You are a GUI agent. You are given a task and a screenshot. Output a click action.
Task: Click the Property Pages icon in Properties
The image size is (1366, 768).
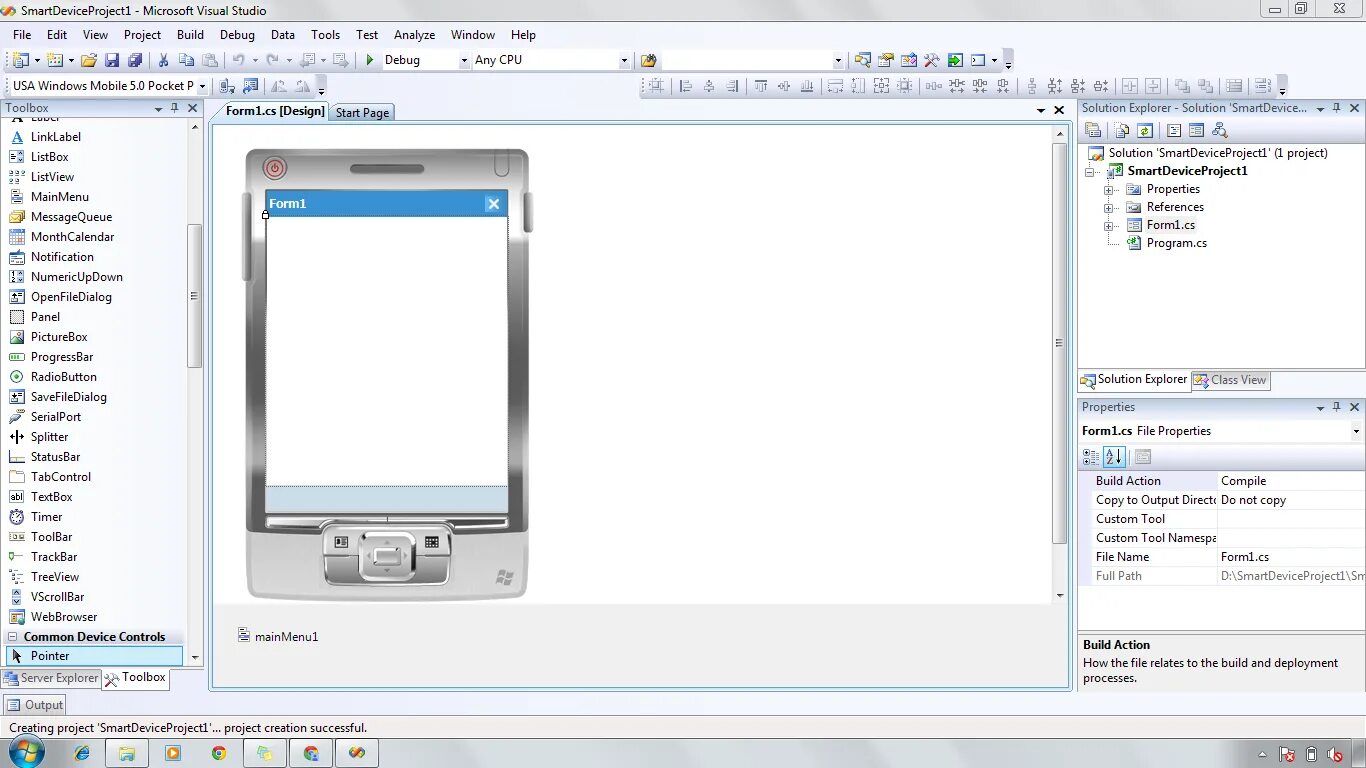pos(1143,457)
